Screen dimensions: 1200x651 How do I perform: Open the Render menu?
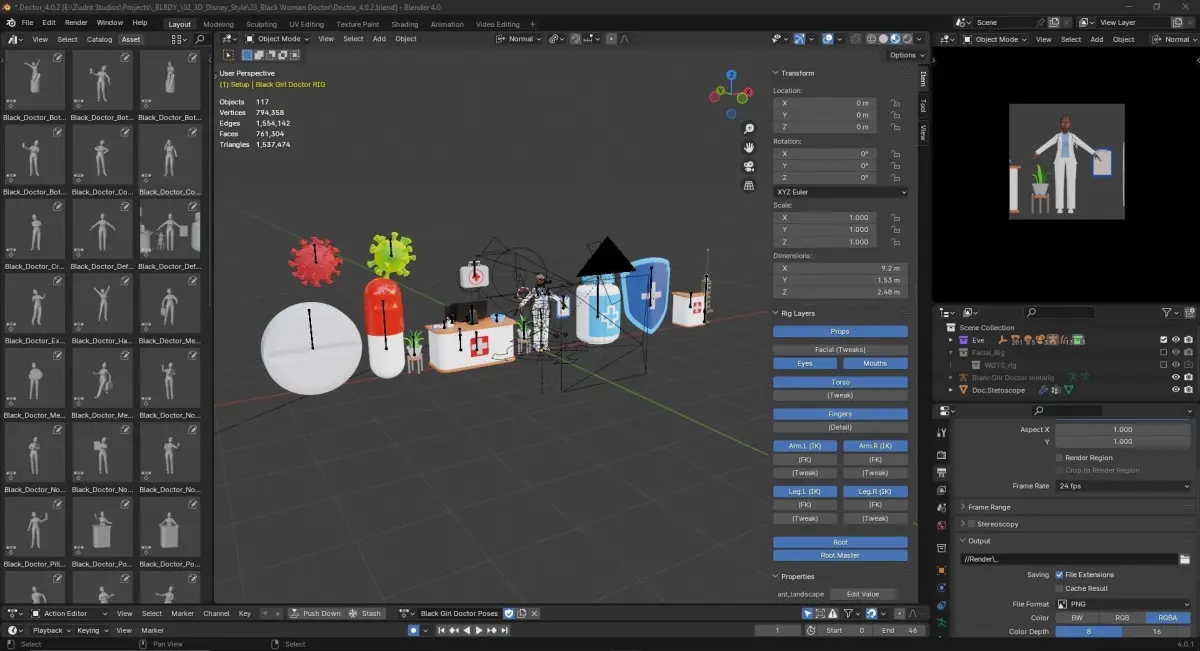pyautogui.click(x=76, y=22)
